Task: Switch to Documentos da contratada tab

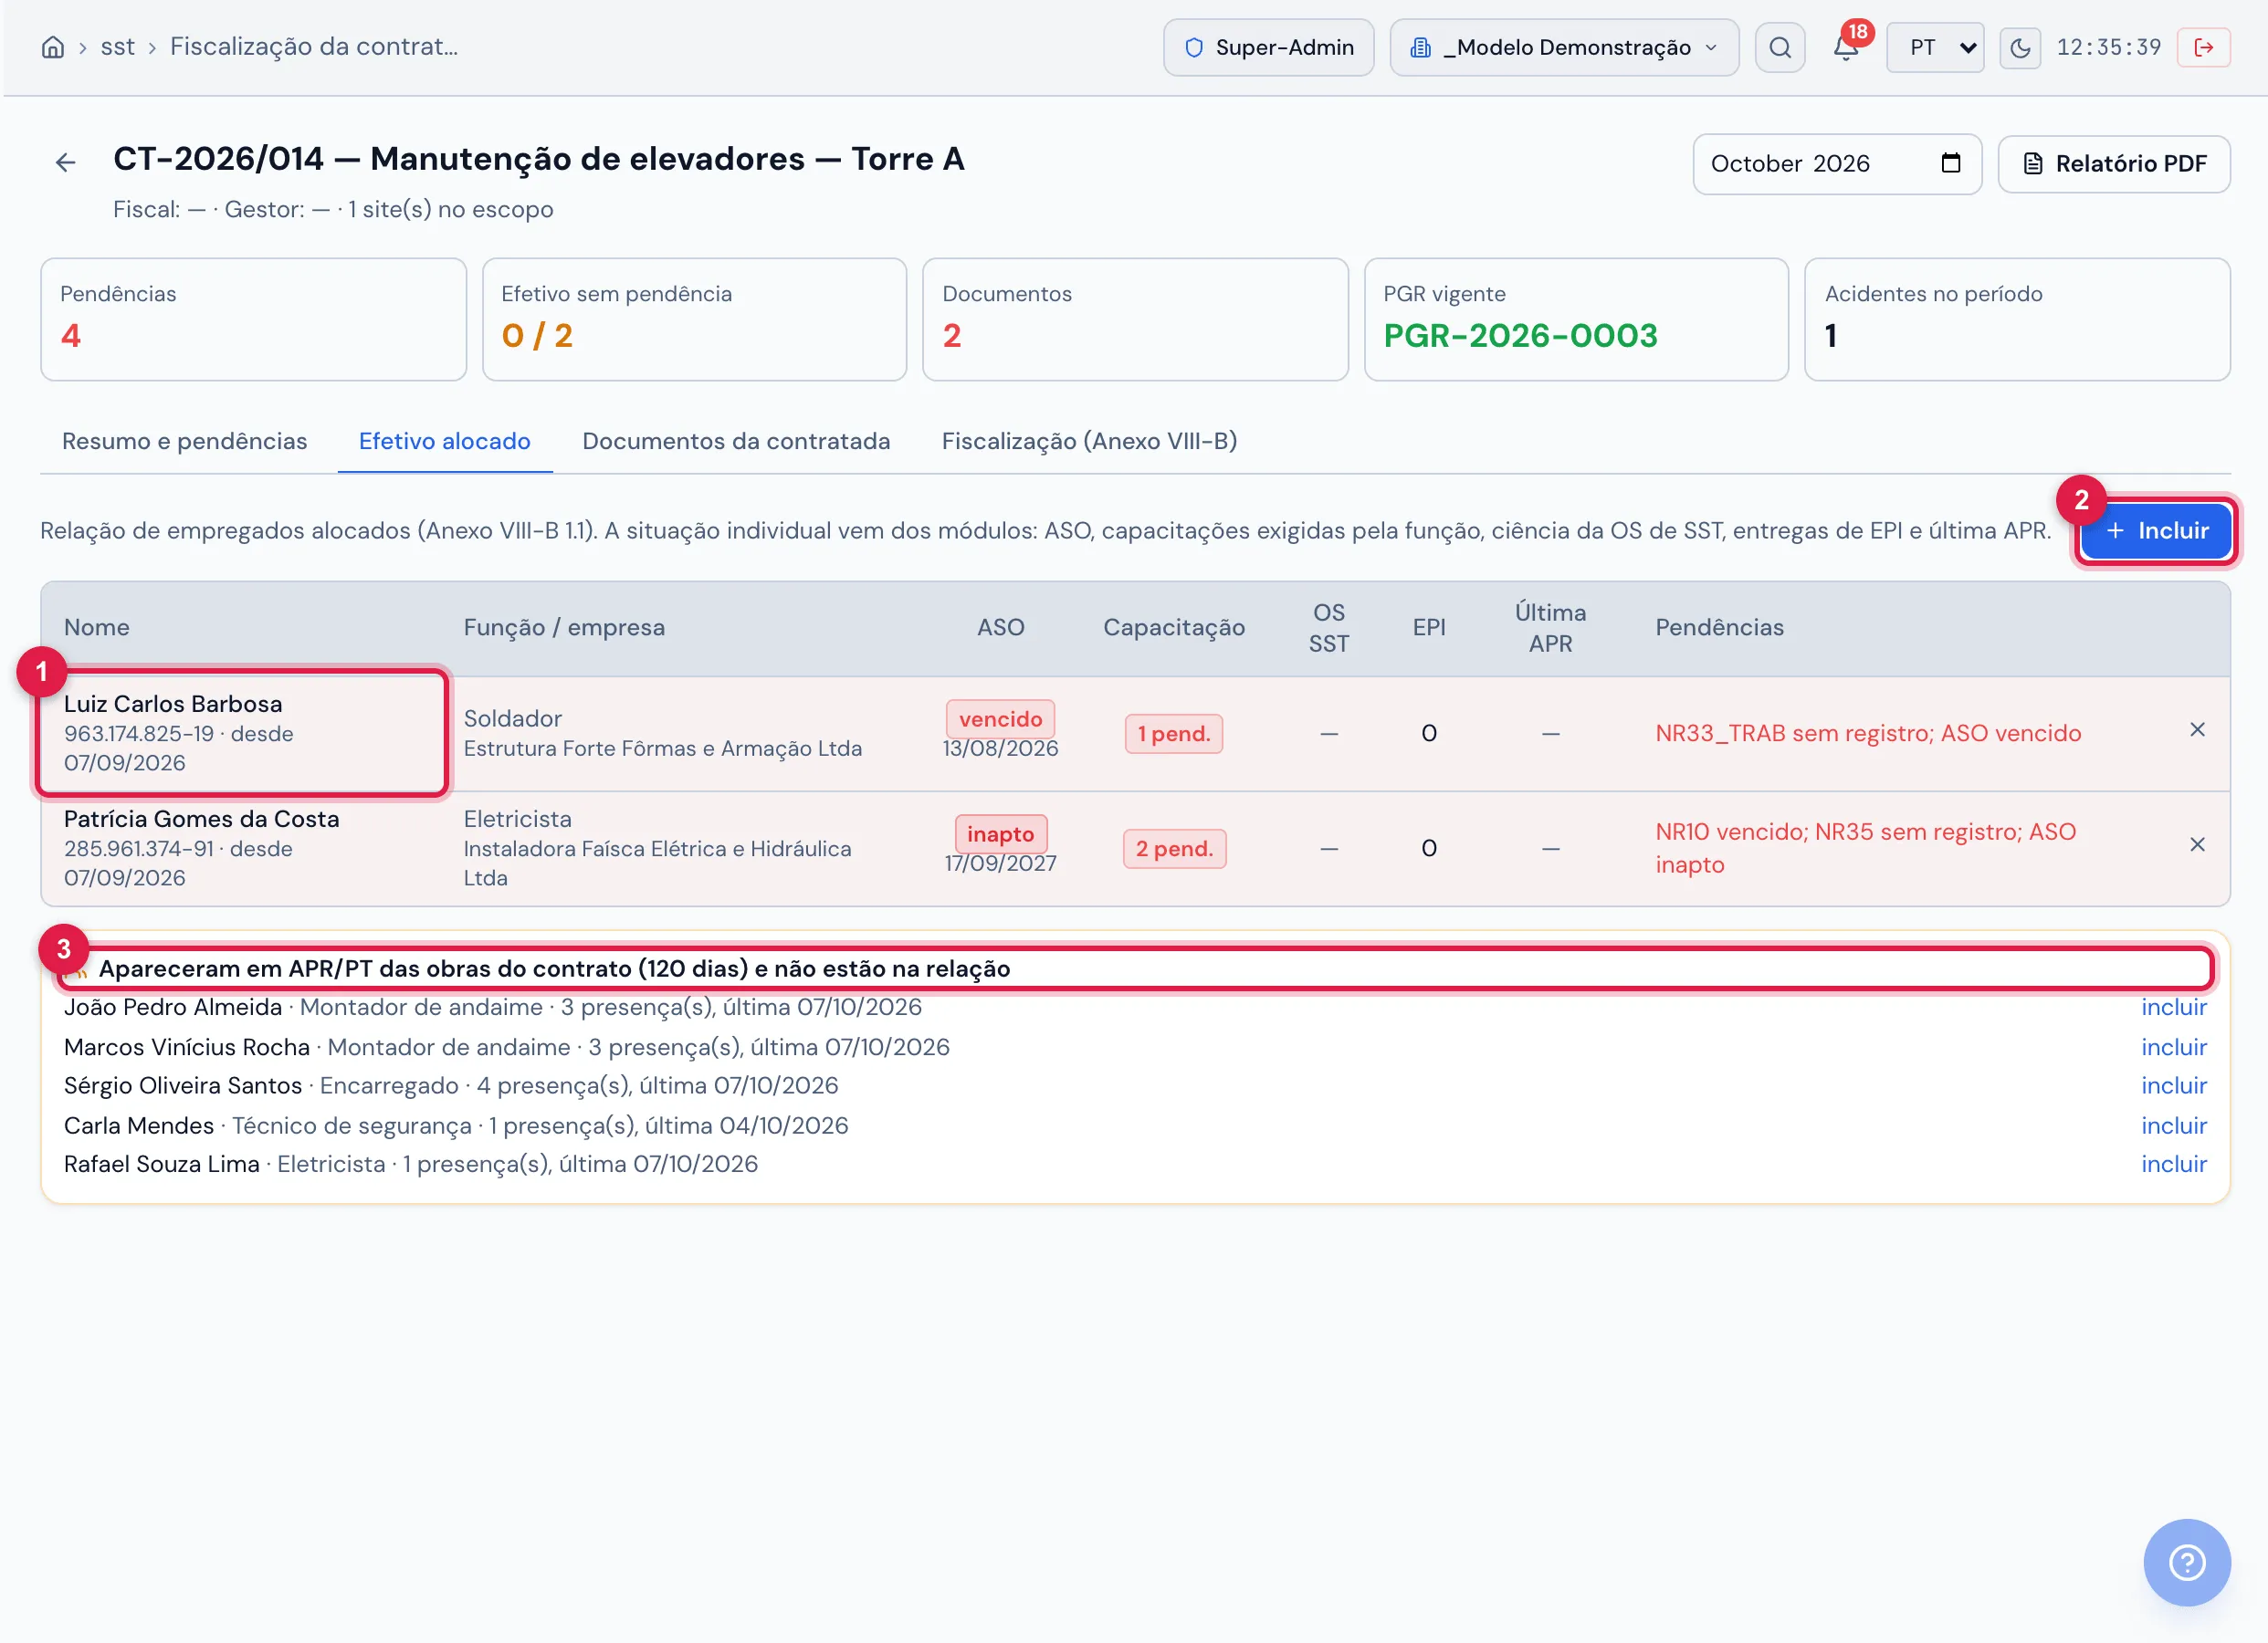Action: [736, 441]
